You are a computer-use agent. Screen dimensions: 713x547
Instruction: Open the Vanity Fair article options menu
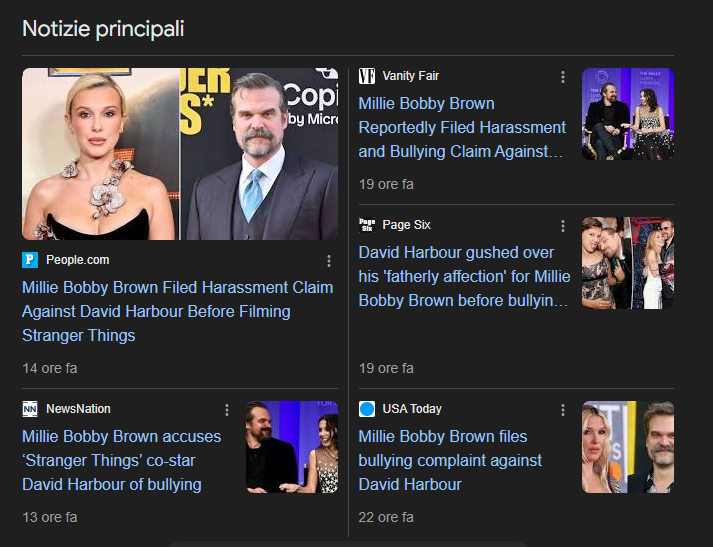coord(563,77)
